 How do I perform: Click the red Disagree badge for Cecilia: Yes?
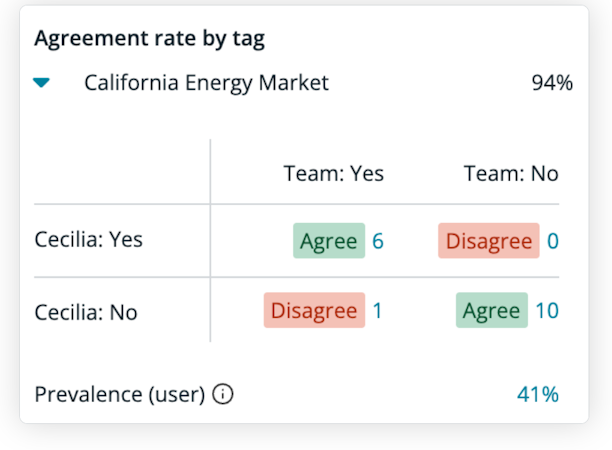pos(489,240)
